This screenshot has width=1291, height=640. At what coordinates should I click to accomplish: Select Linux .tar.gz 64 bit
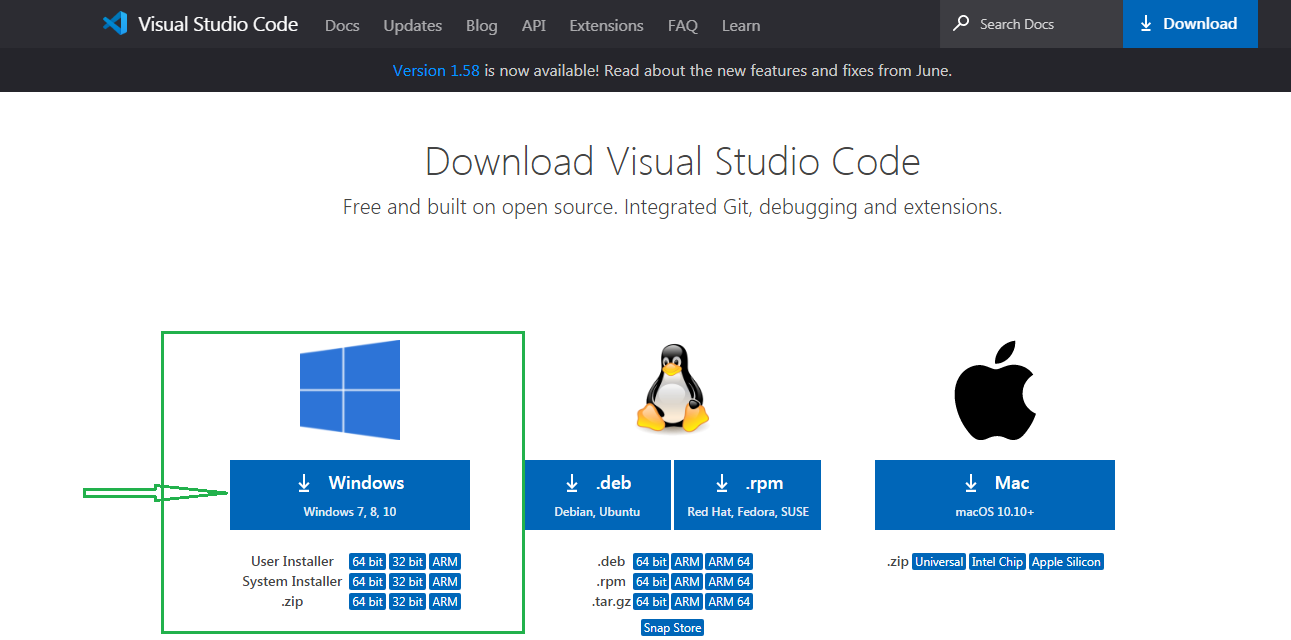pos(652,602)
